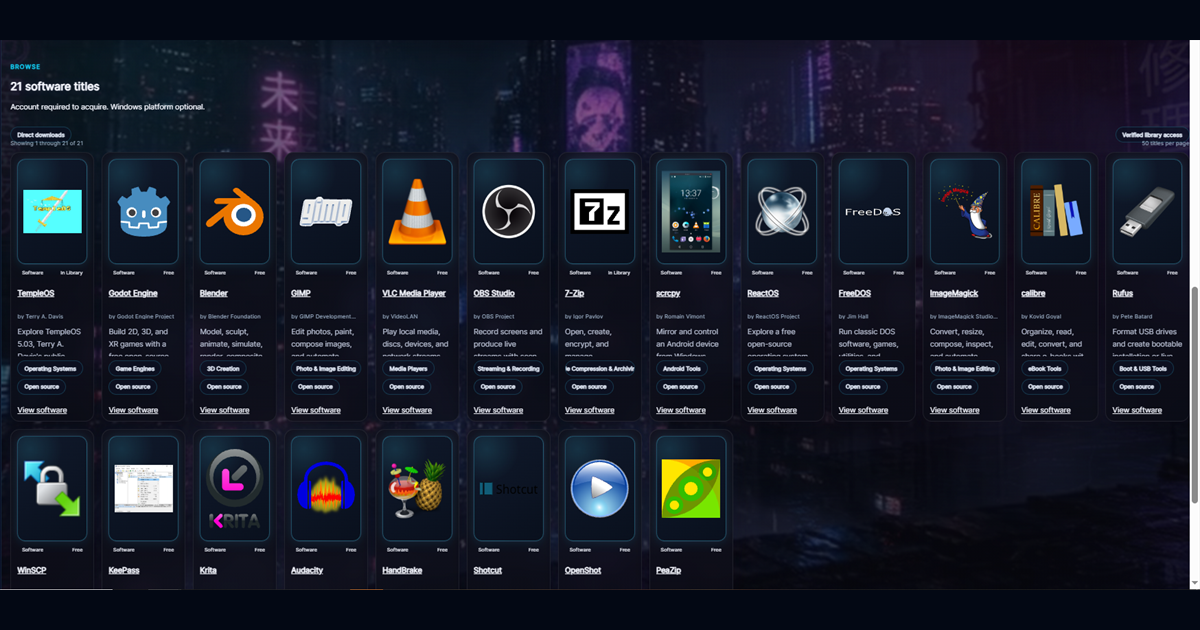
Task: Click View software under OBS Studio
Action: click(498, 410)
